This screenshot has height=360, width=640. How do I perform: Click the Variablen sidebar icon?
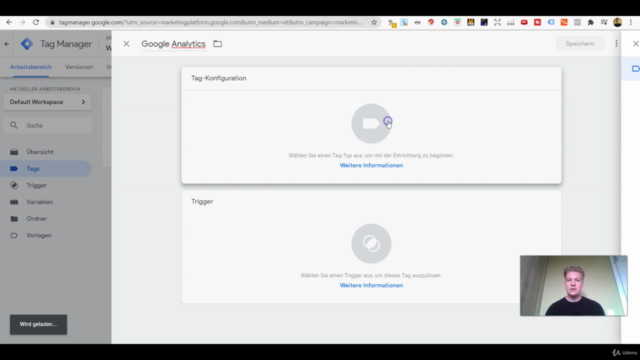[14, 202]
